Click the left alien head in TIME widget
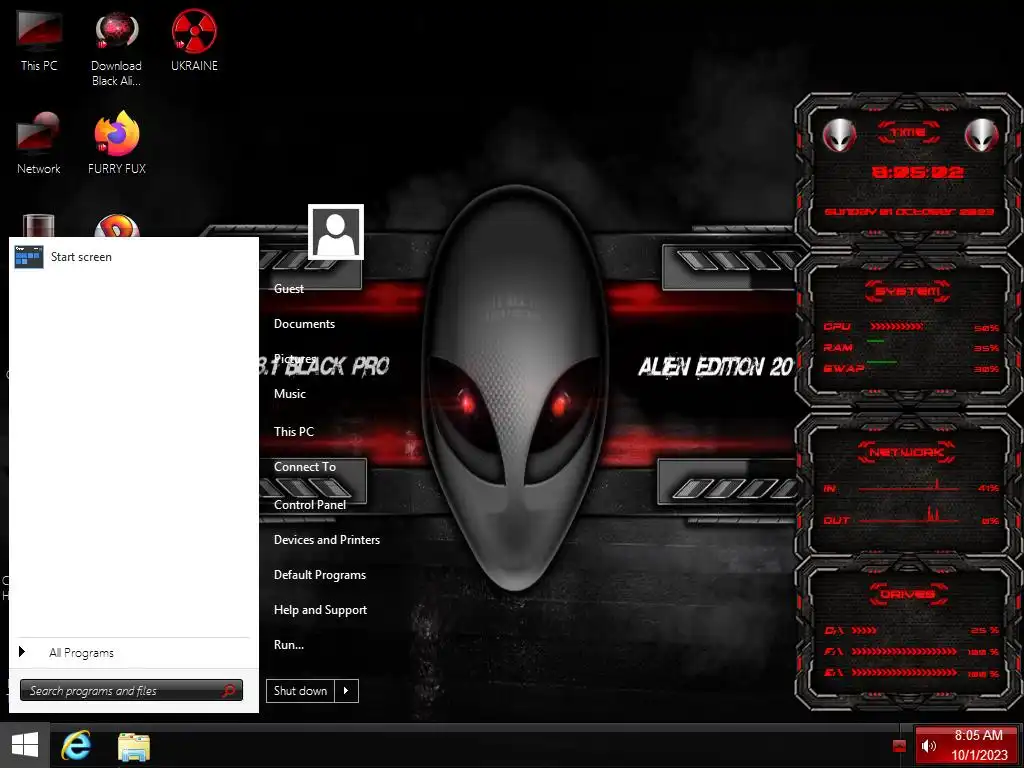 (839, 135)
